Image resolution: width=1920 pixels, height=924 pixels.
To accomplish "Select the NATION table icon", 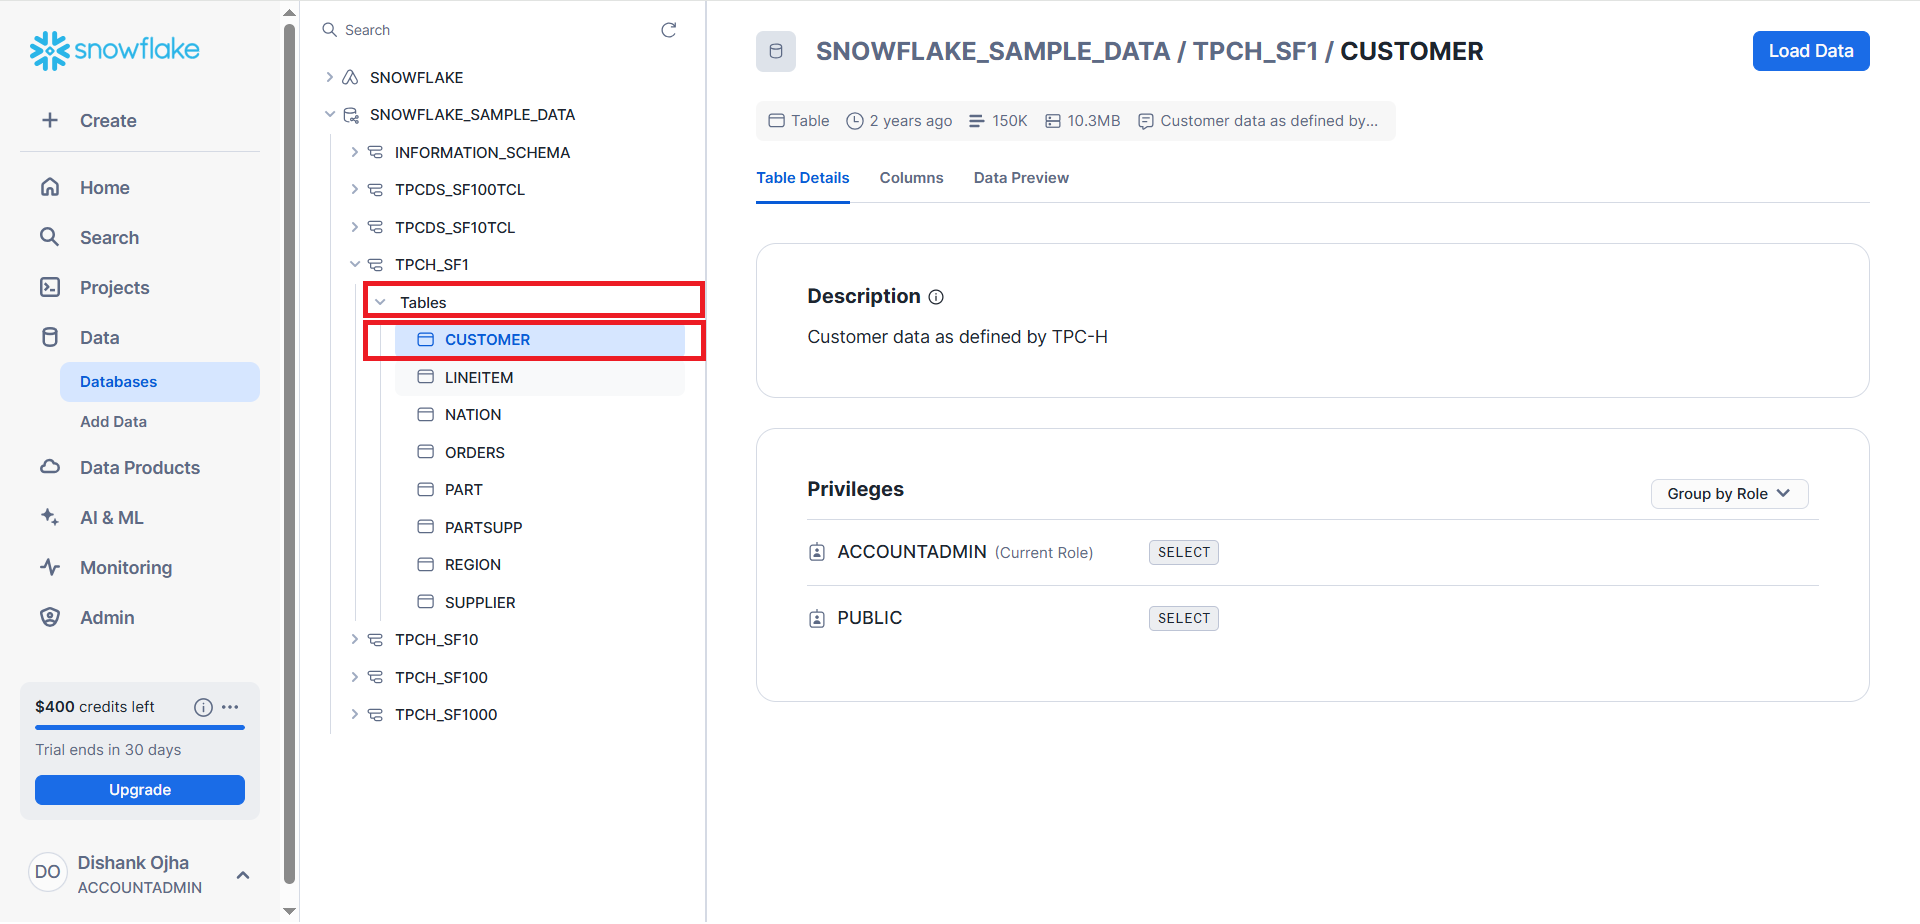I will (x=425, y=414).
